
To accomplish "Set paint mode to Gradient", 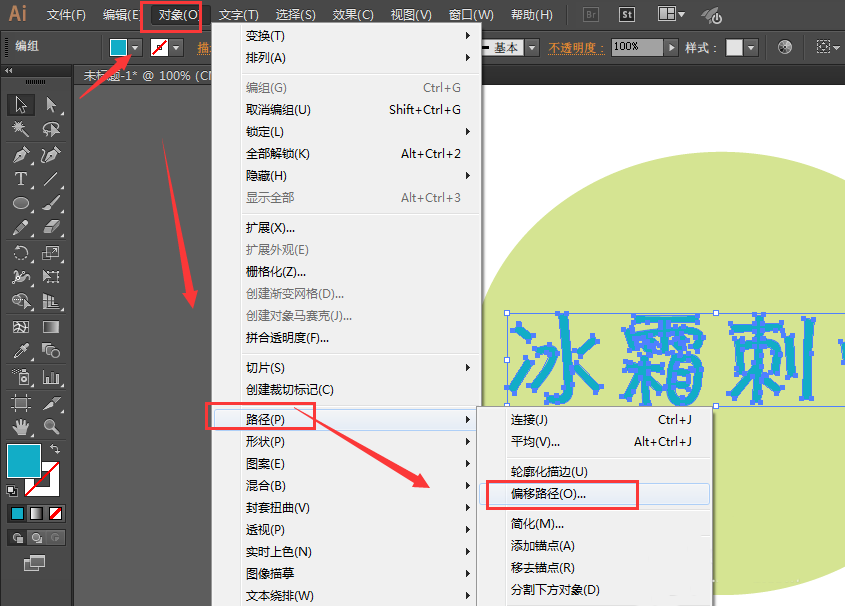I will point(36,513).
